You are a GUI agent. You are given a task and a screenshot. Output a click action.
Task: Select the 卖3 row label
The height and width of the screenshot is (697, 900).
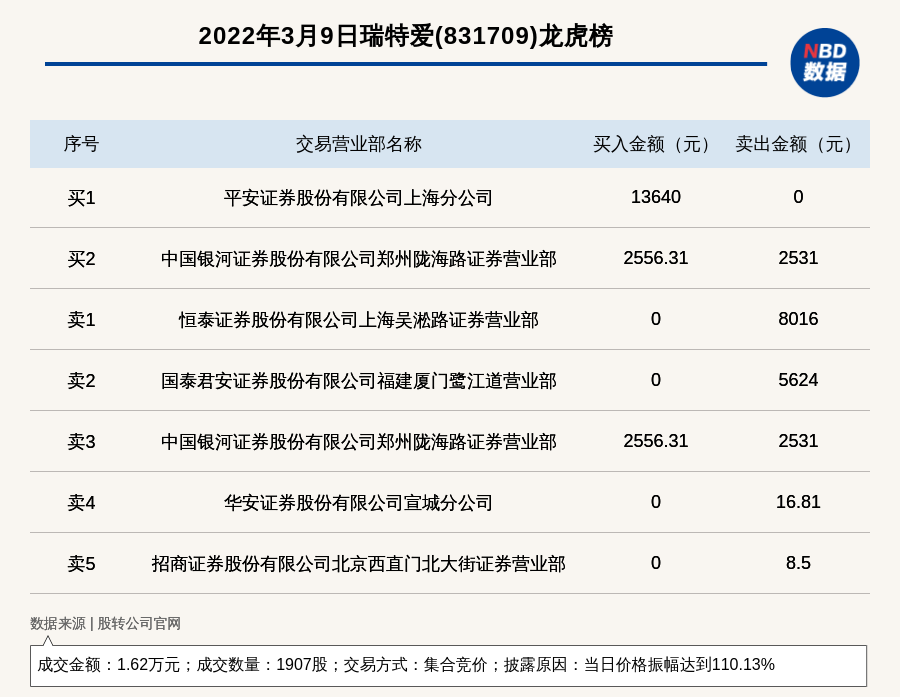(81, 442)
